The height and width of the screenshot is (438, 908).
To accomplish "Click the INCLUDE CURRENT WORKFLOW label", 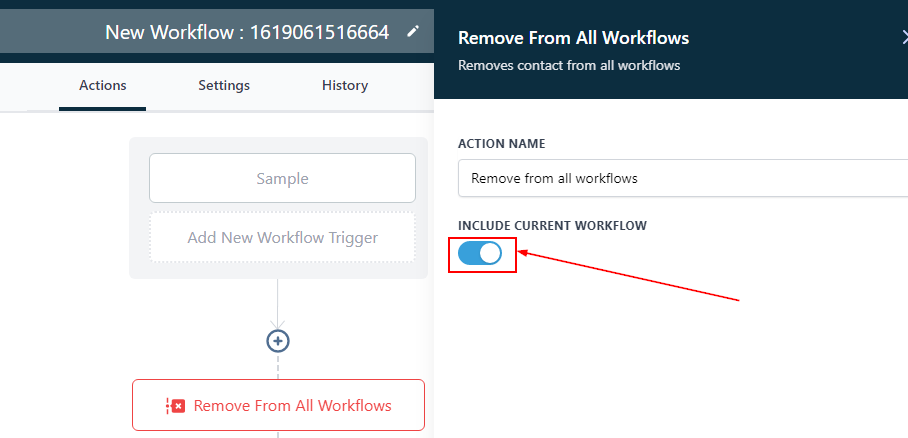I will (x=552, y=225).
